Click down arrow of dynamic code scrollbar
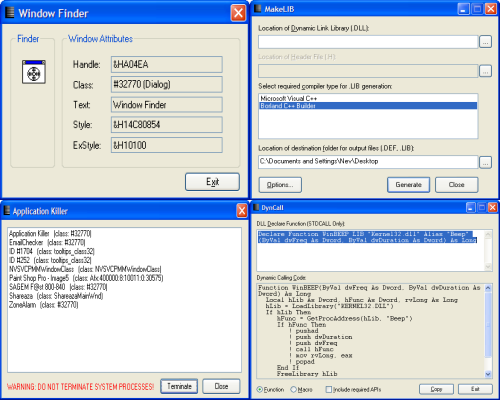Screen dimensions: 500x400 click(488, 374)
